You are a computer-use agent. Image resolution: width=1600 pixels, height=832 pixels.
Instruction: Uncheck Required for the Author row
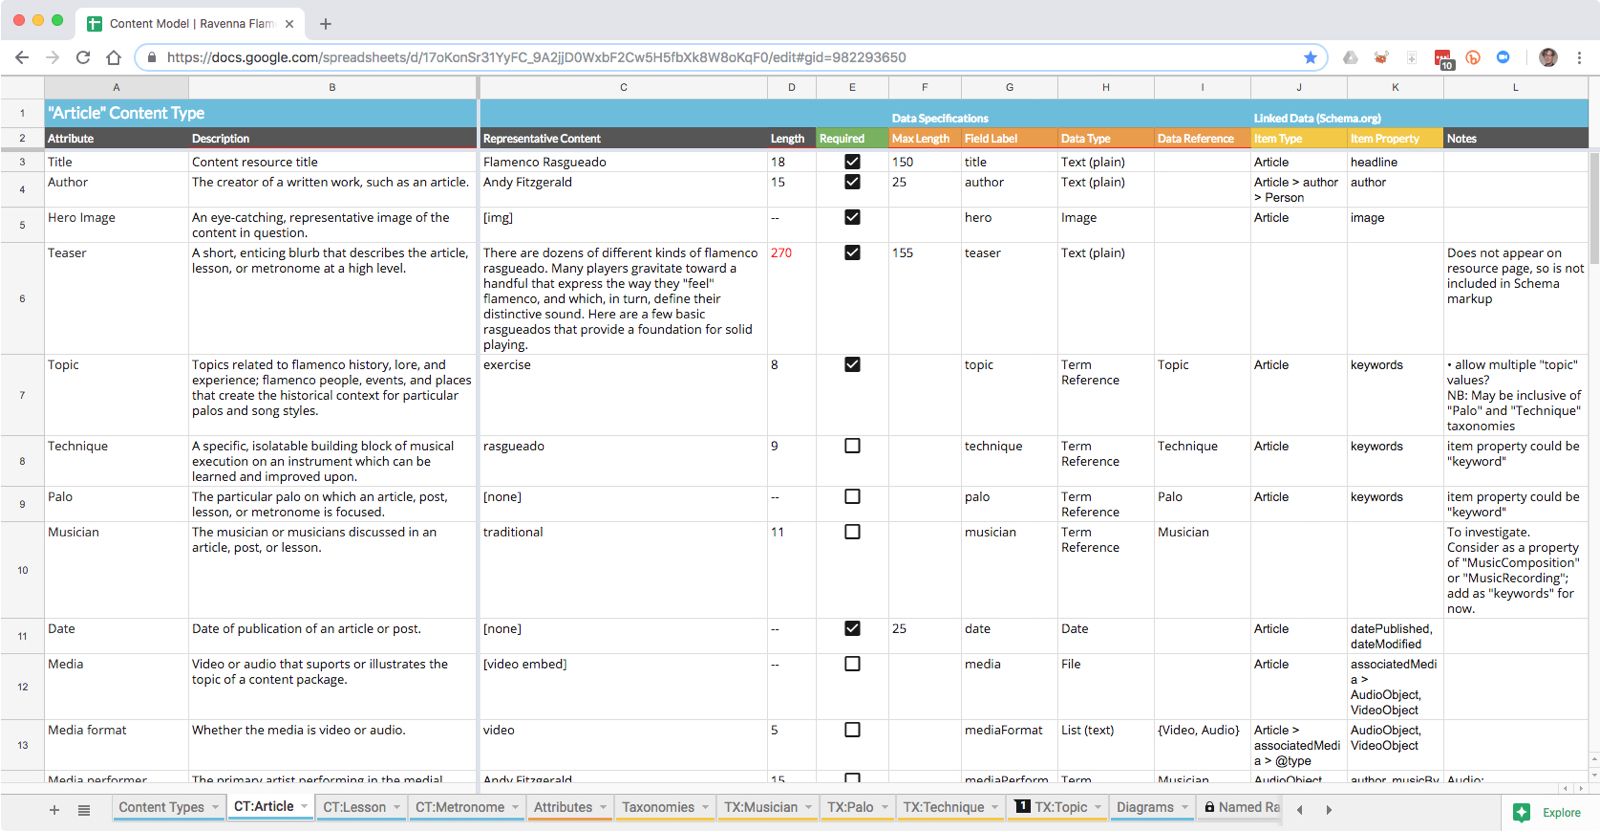click(852, 182)
